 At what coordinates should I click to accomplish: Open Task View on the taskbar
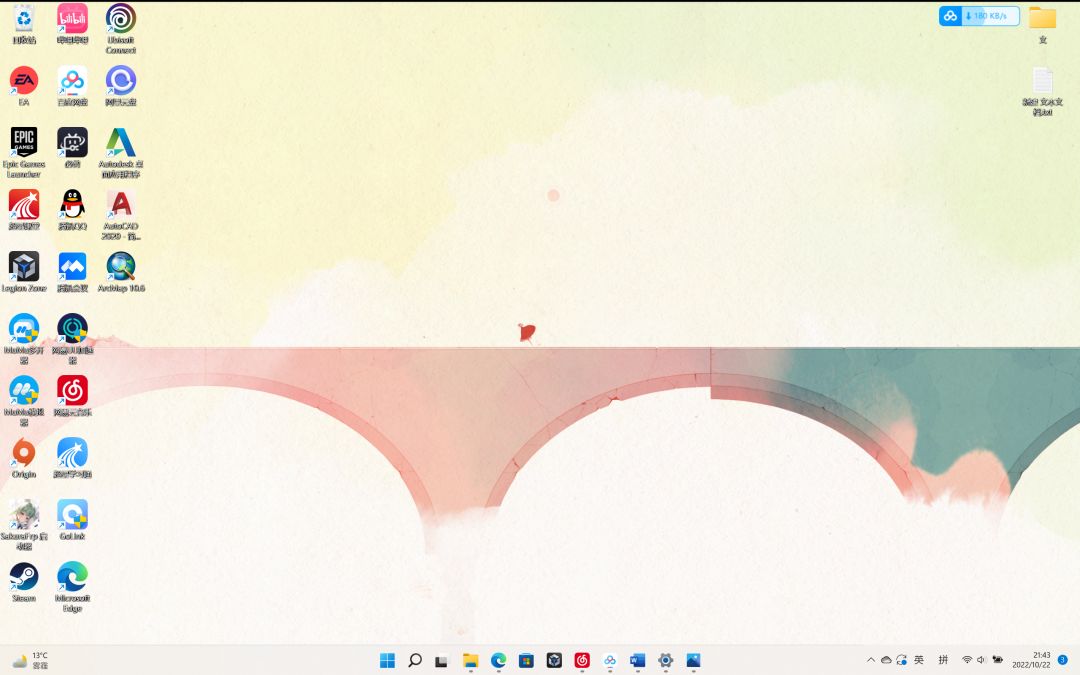tap(442, 661)
